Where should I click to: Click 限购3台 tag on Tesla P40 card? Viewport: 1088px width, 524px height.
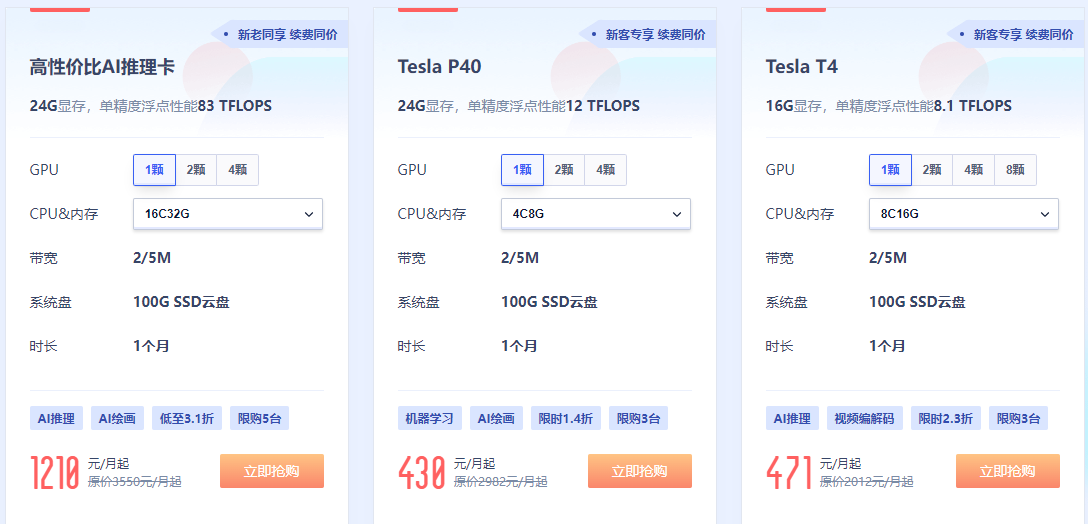pos(638,419)
